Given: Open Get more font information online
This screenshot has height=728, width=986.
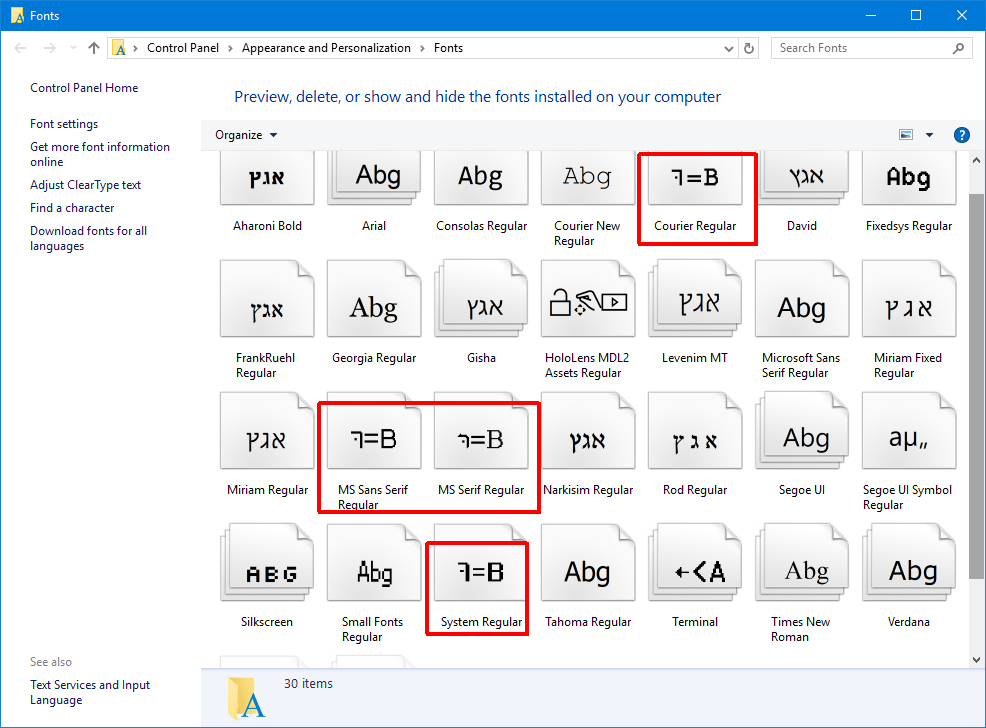Looking at the screenshot, I should coord(100,154).
